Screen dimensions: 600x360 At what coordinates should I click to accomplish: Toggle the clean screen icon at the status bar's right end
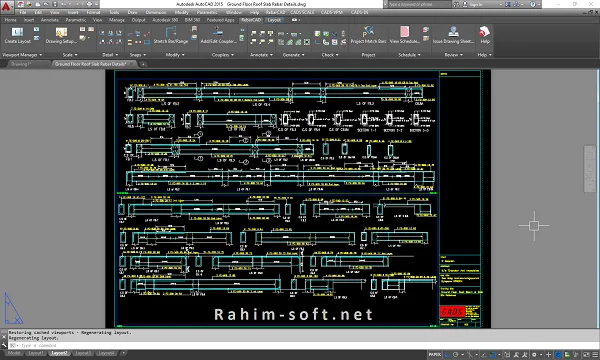(586, 355)
